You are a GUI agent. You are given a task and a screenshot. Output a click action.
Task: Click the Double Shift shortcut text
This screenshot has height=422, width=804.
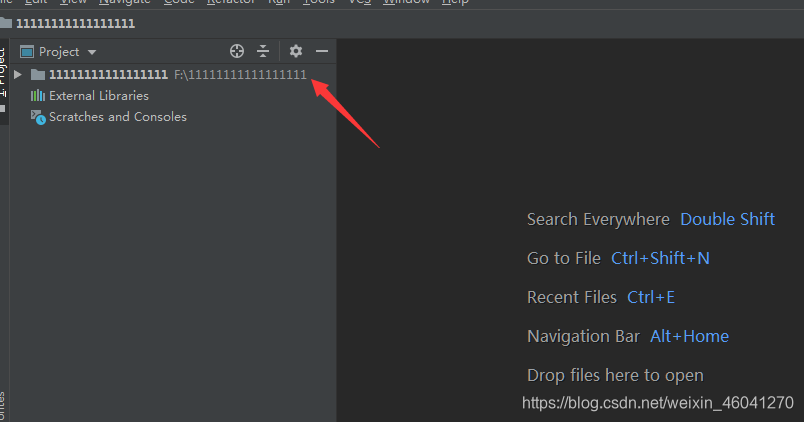pos(727,219)
